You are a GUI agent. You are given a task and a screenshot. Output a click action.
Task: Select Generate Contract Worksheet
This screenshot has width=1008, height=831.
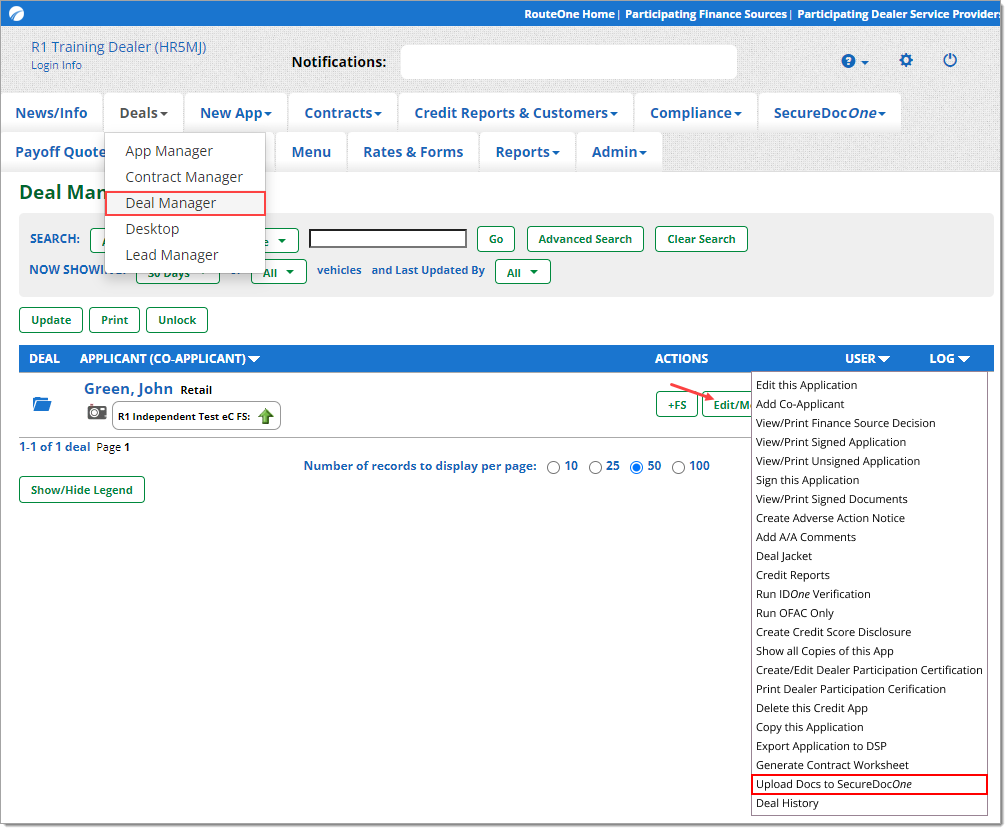coord(834,766)
